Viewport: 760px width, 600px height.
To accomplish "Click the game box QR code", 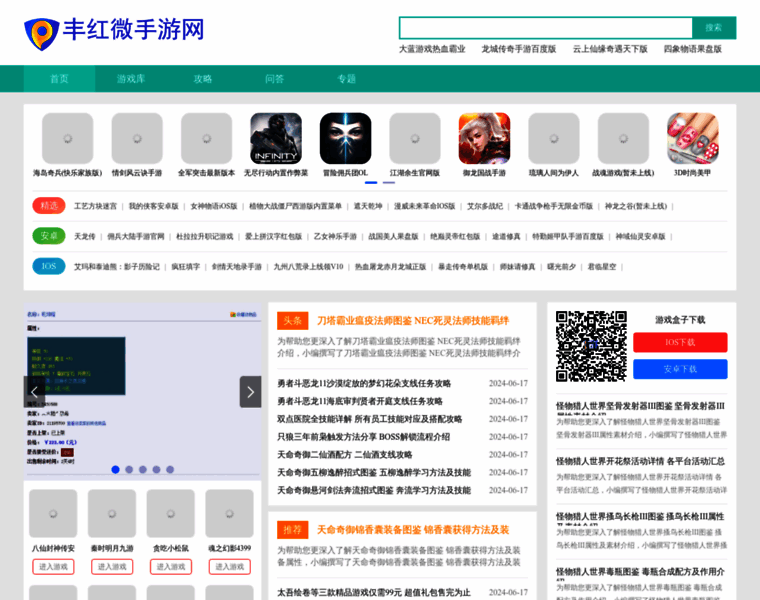I will (591, 347).
